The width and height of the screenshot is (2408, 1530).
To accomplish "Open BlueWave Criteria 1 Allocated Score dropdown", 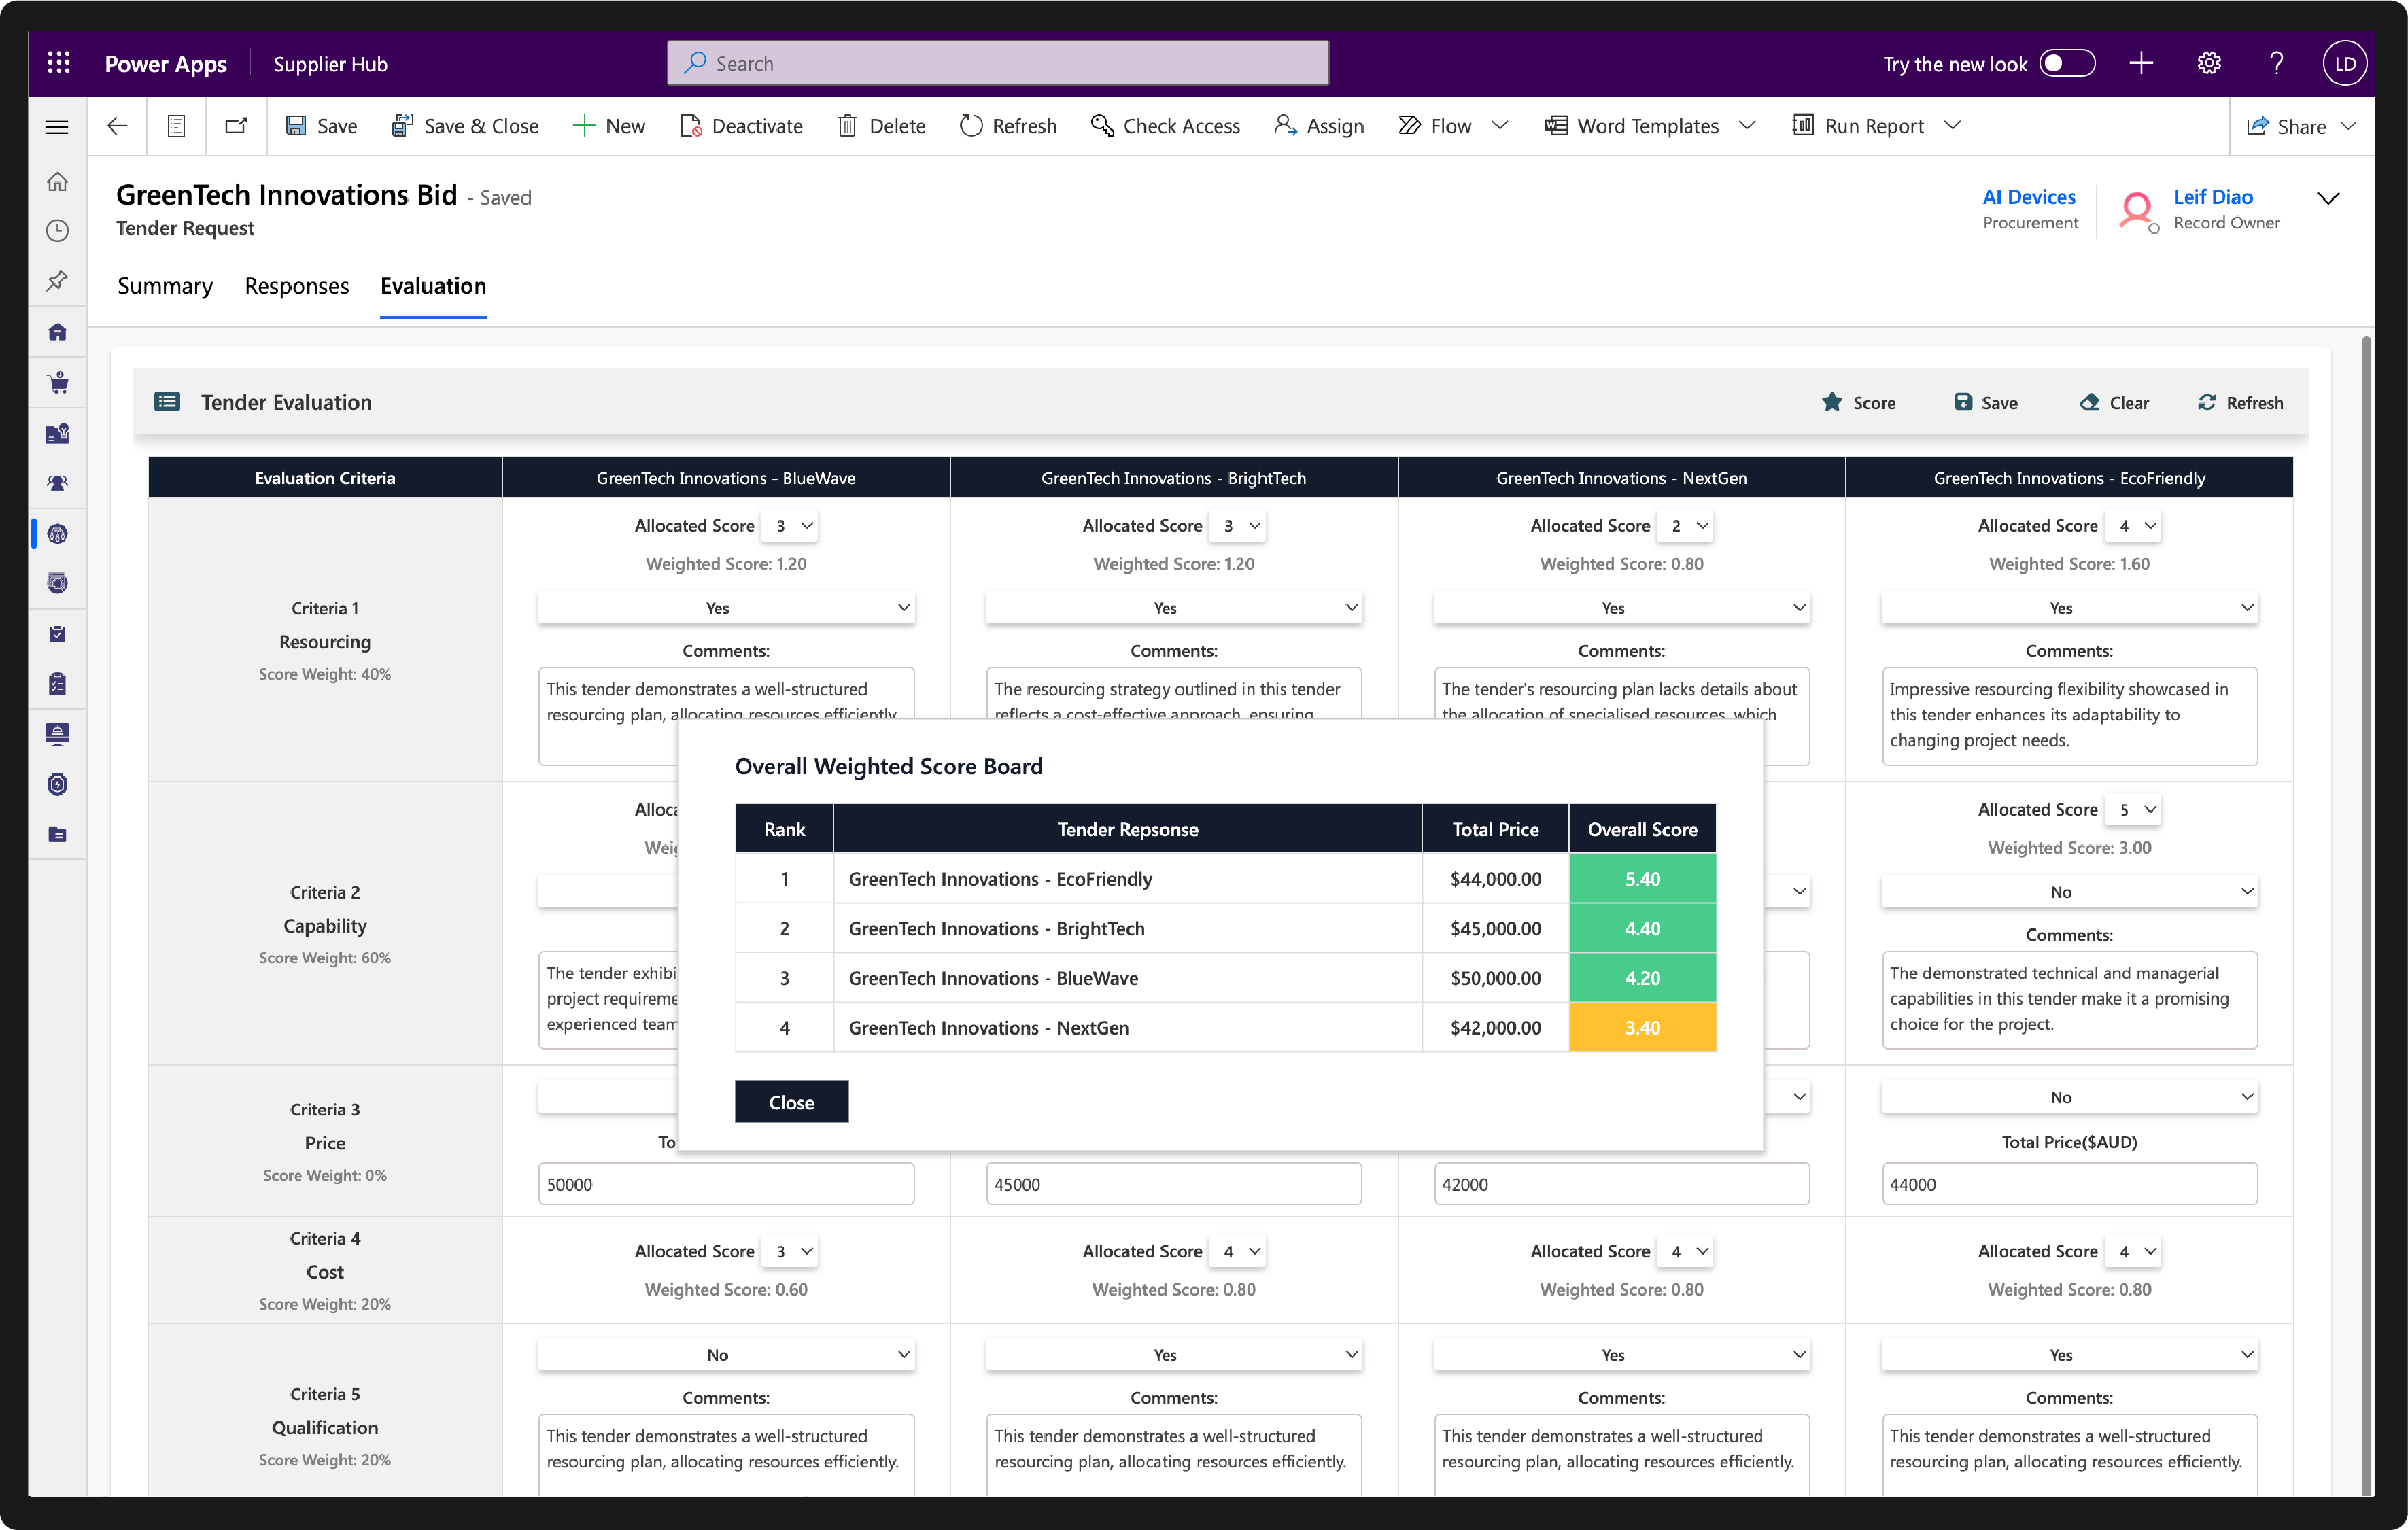I will (x=790, y=525).
